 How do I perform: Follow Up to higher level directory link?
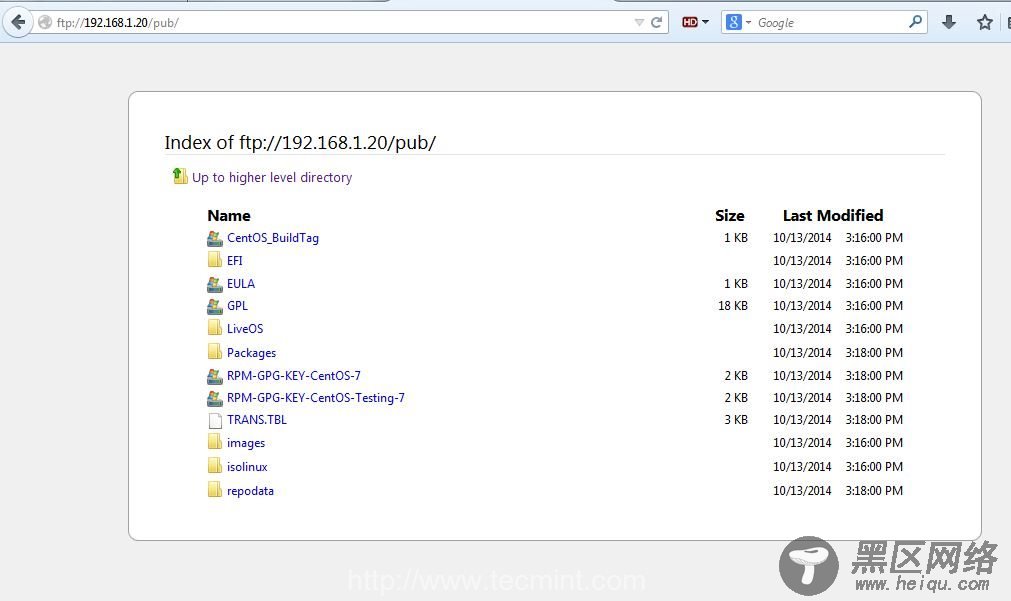click(272, 177)
